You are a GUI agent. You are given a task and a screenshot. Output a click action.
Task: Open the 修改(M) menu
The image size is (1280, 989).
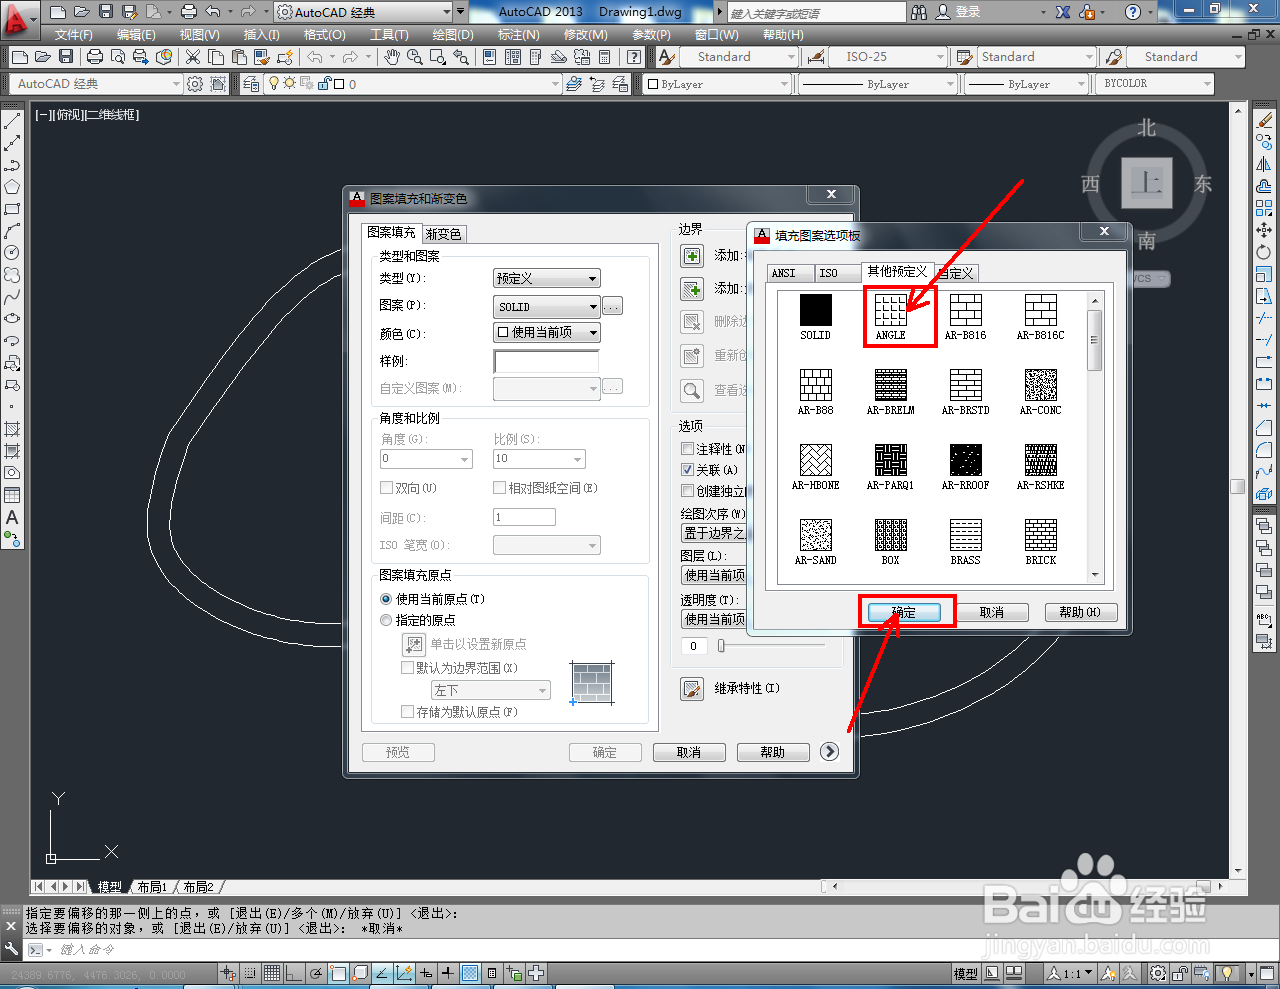pyautogui.click(x=585, y=35)
